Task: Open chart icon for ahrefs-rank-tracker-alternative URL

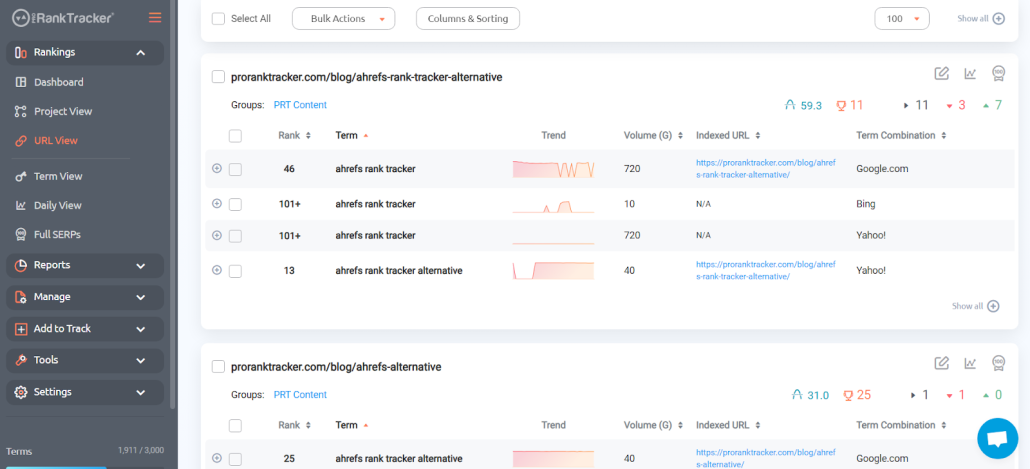Action: (970, 73)
